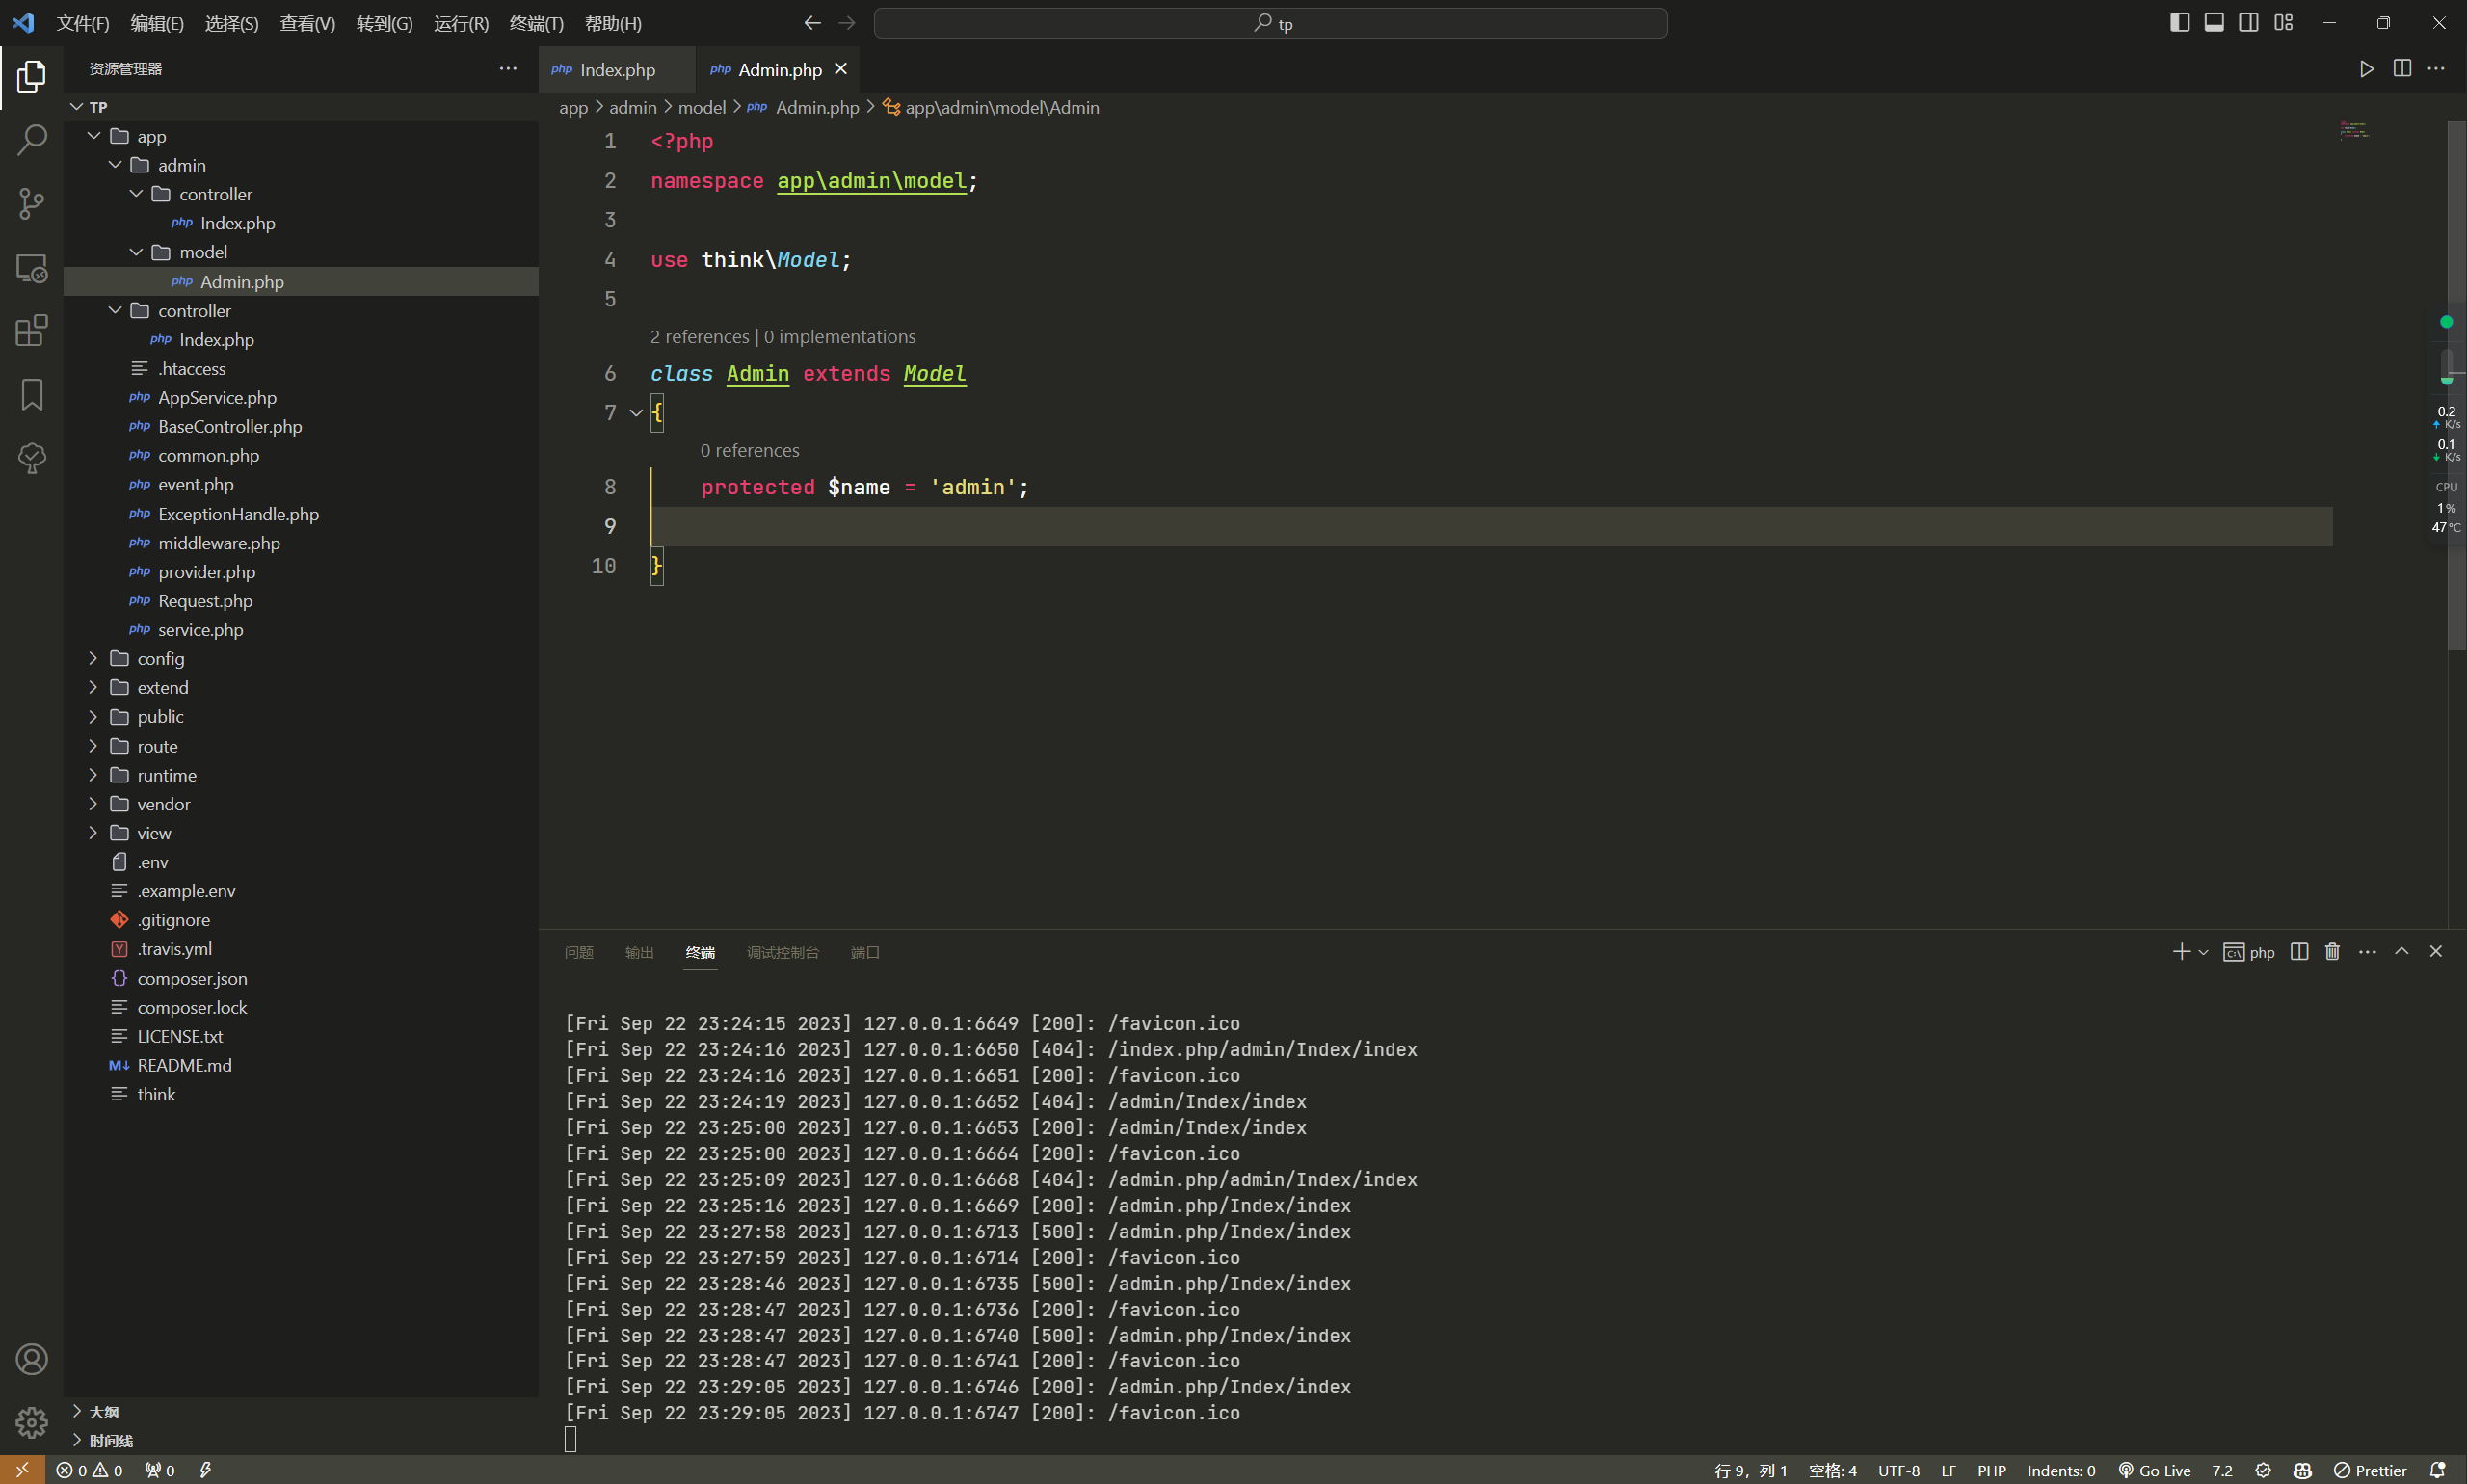Open the Search view in activity bar

(32, 140)
